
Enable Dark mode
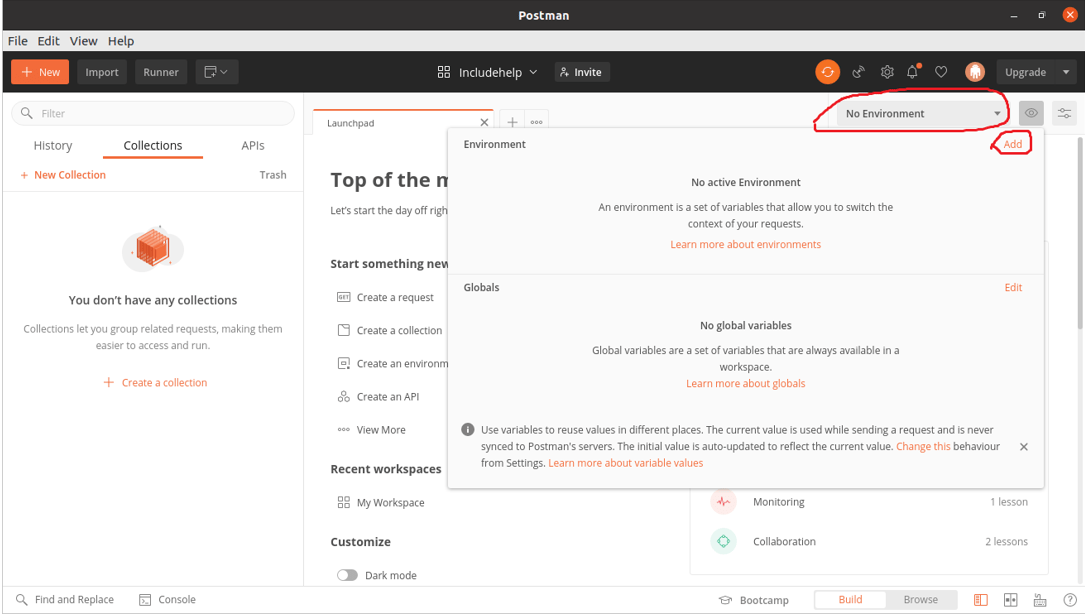tap(348, 575)
